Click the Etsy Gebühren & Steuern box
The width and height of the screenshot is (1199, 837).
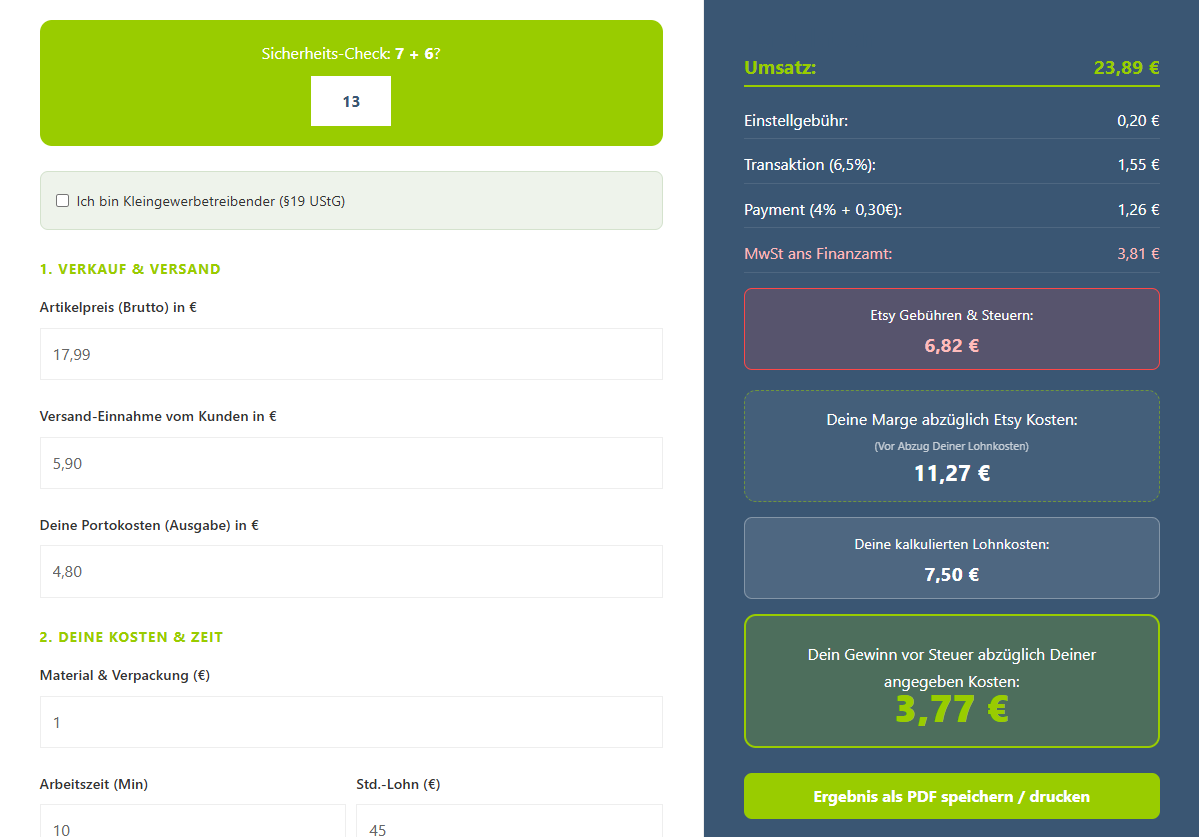[x=951, y=329]
